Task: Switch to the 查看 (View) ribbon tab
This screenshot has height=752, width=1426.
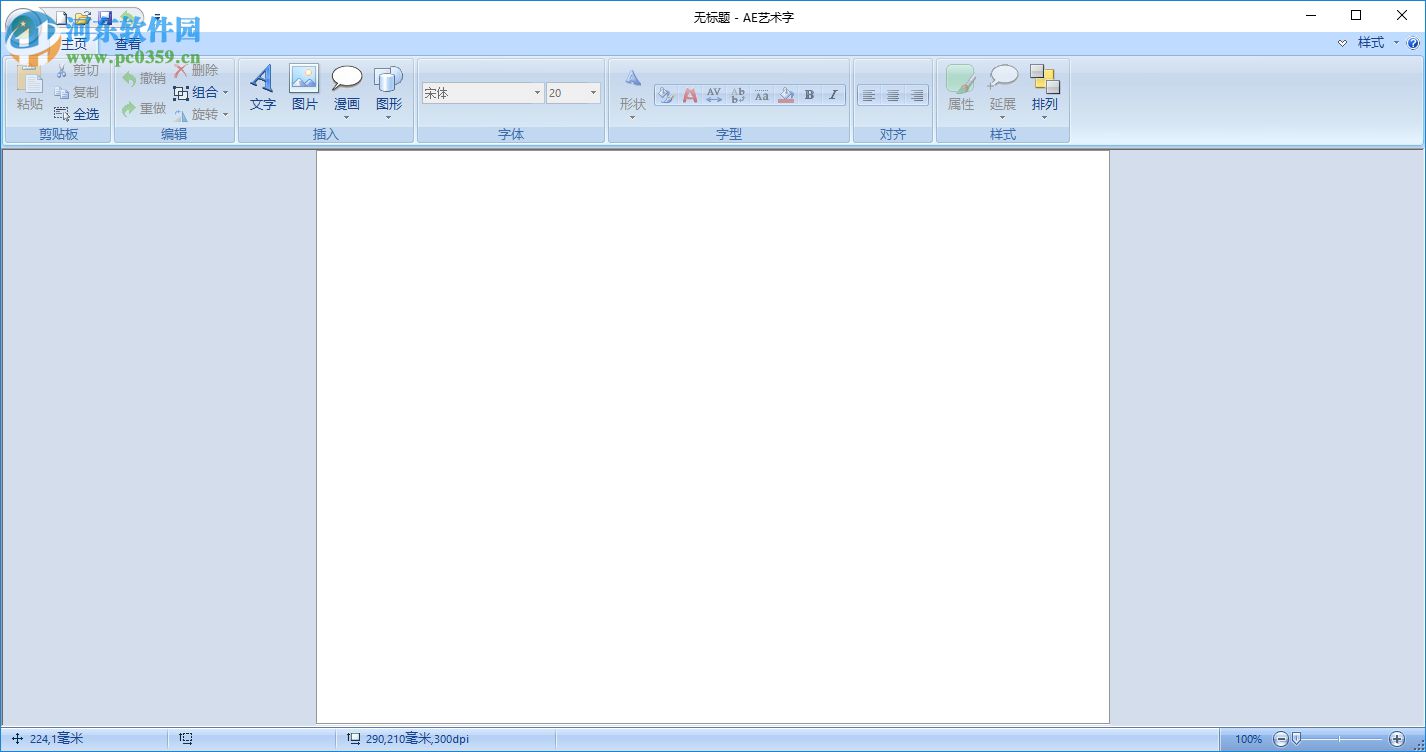Action: pyautogui.click(x=128, y=44)
